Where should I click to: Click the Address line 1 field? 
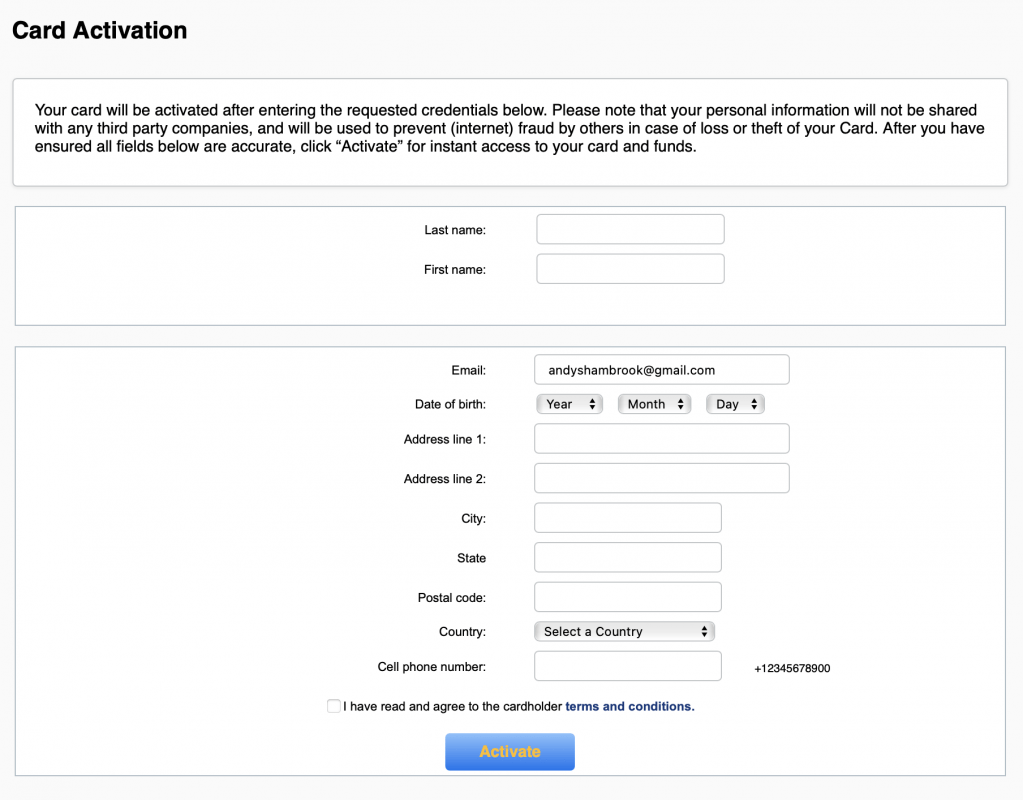(x=661, y=439)
